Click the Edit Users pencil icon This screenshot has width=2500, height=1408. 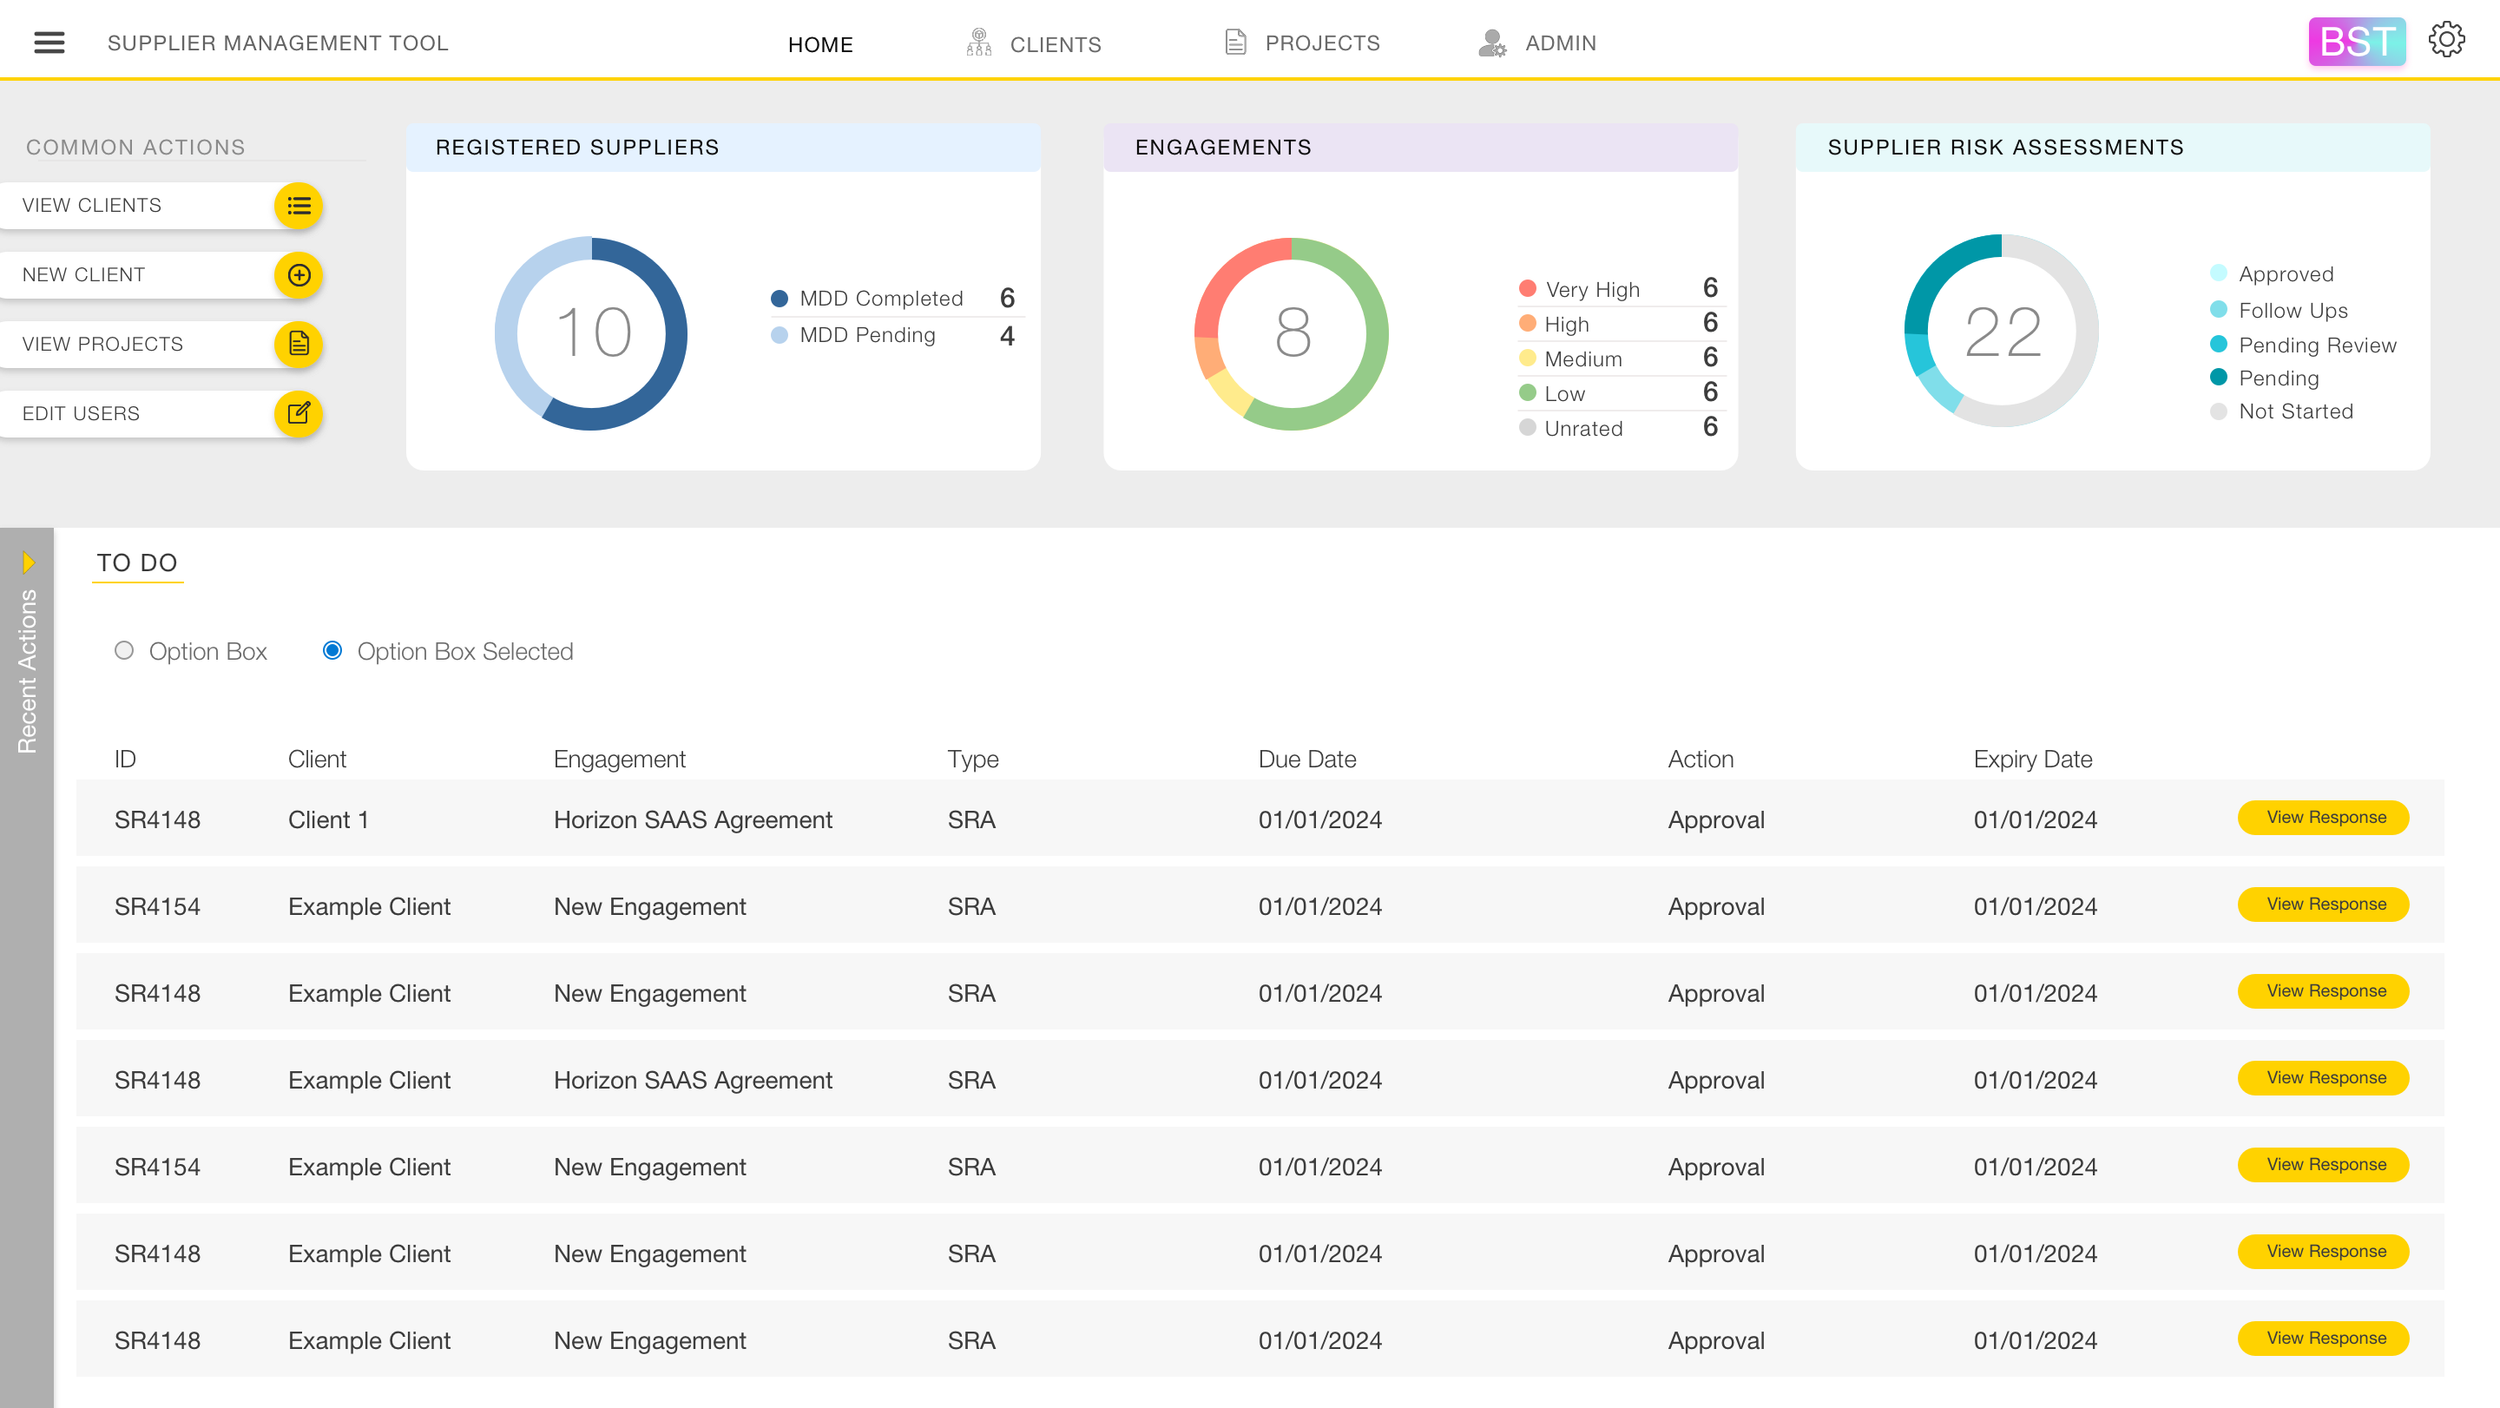click(x=298, y=413)
